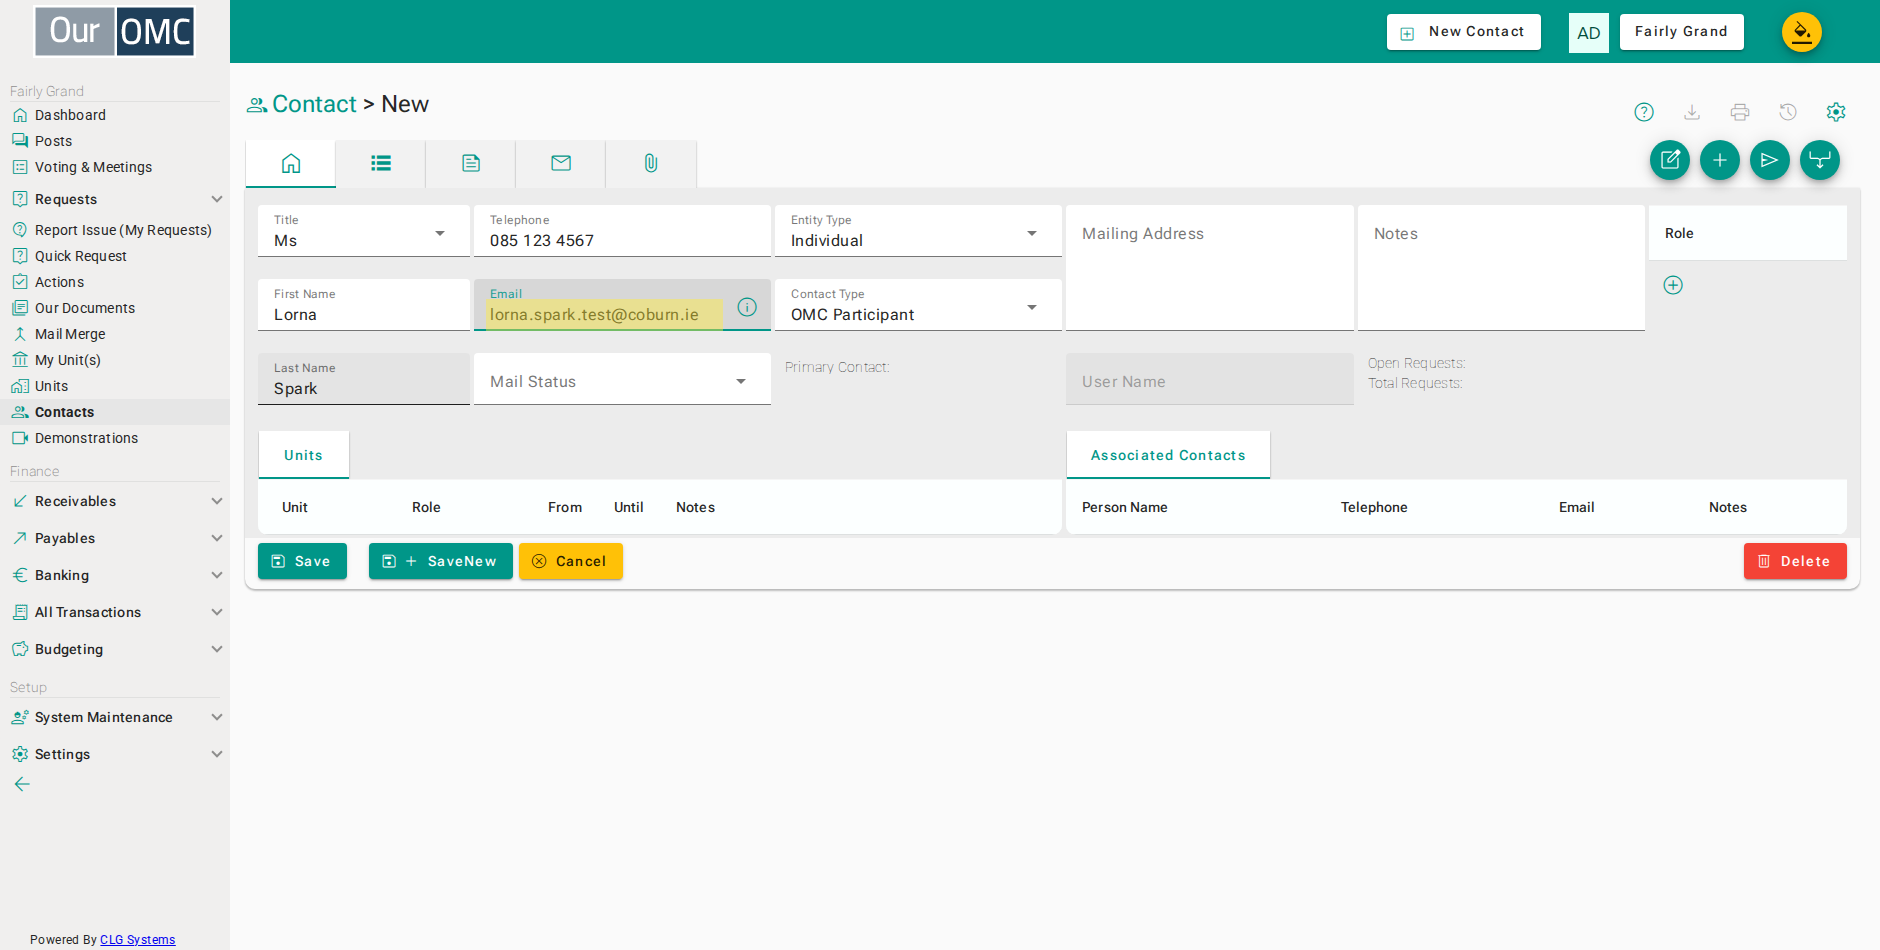The height and width of the screenshot is (950, 1880).
Task: Click the print icon
Action: [1740, 112]
